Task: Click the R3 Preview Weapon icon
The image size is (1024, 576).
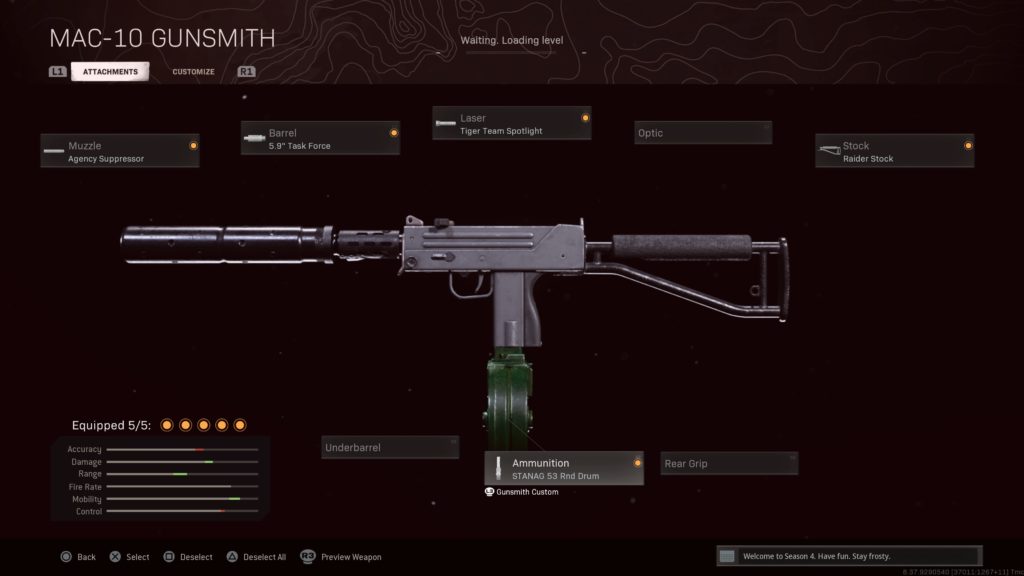Action: coord(308,556)
